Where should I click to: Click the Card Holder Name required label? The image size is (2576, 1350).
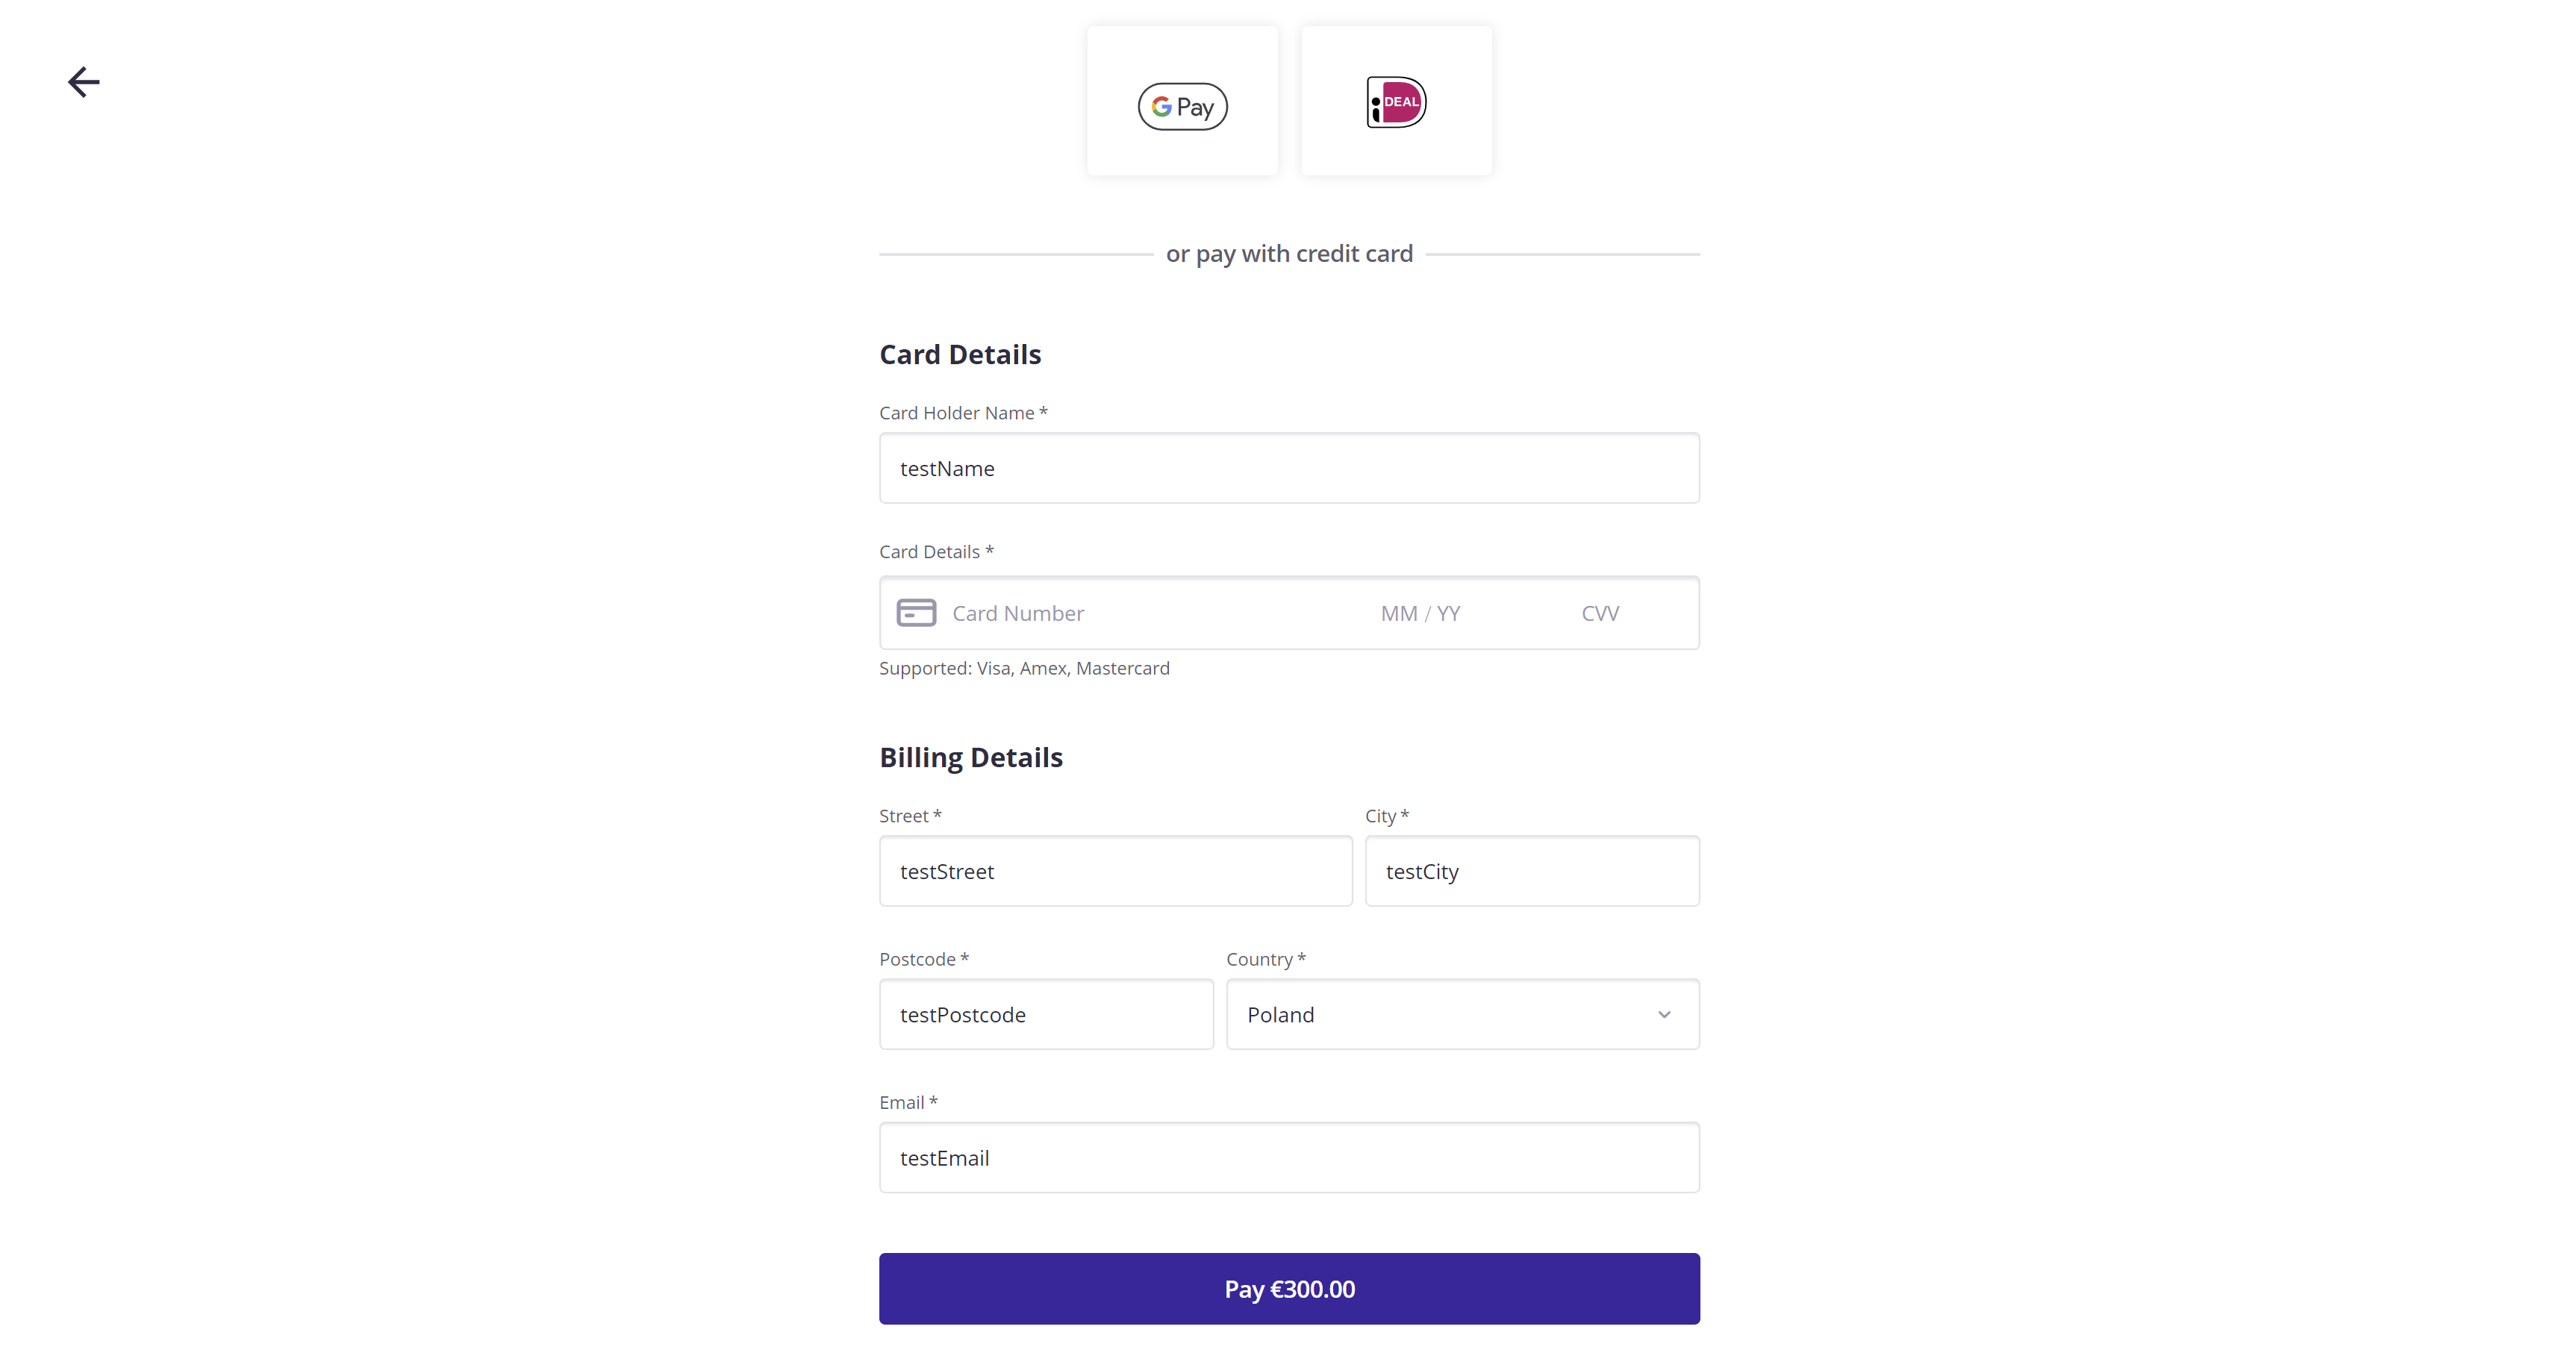point(962,412)
